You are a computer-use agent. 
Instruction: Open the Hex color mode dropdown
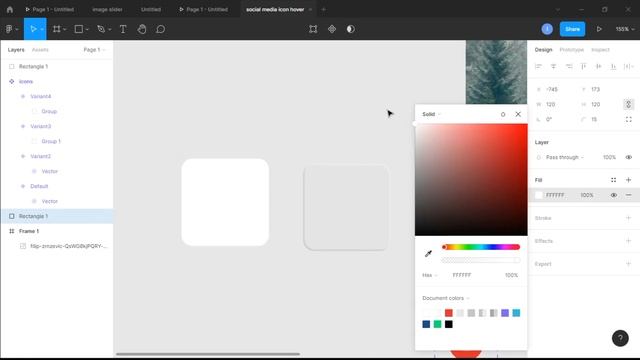pos(430,275)
